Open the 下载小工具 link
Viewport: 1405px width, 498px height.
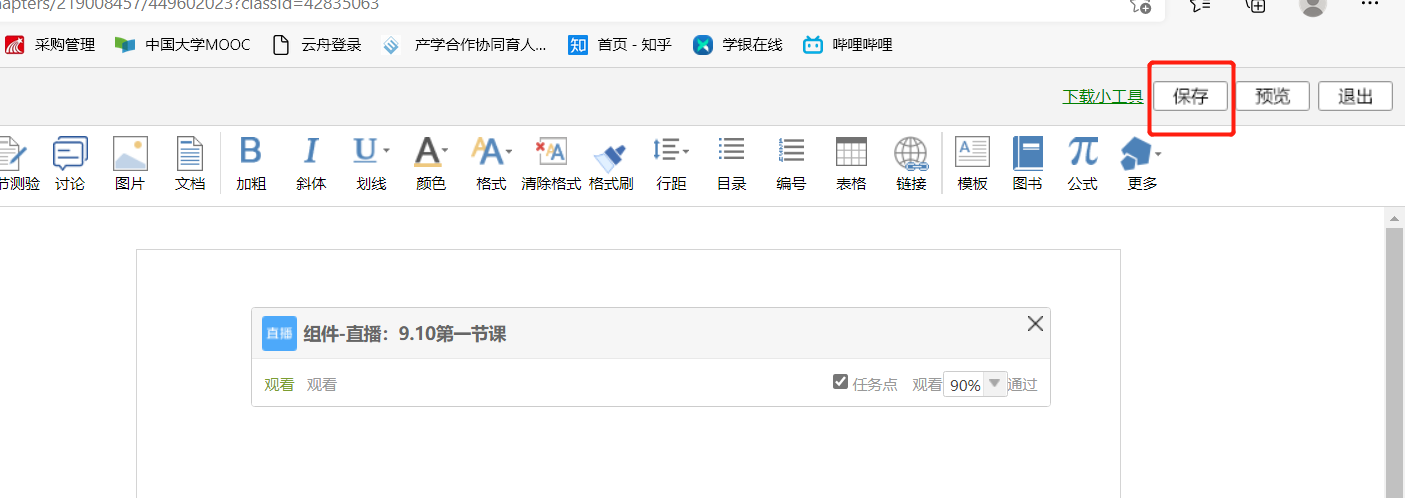click(1102, 97)
